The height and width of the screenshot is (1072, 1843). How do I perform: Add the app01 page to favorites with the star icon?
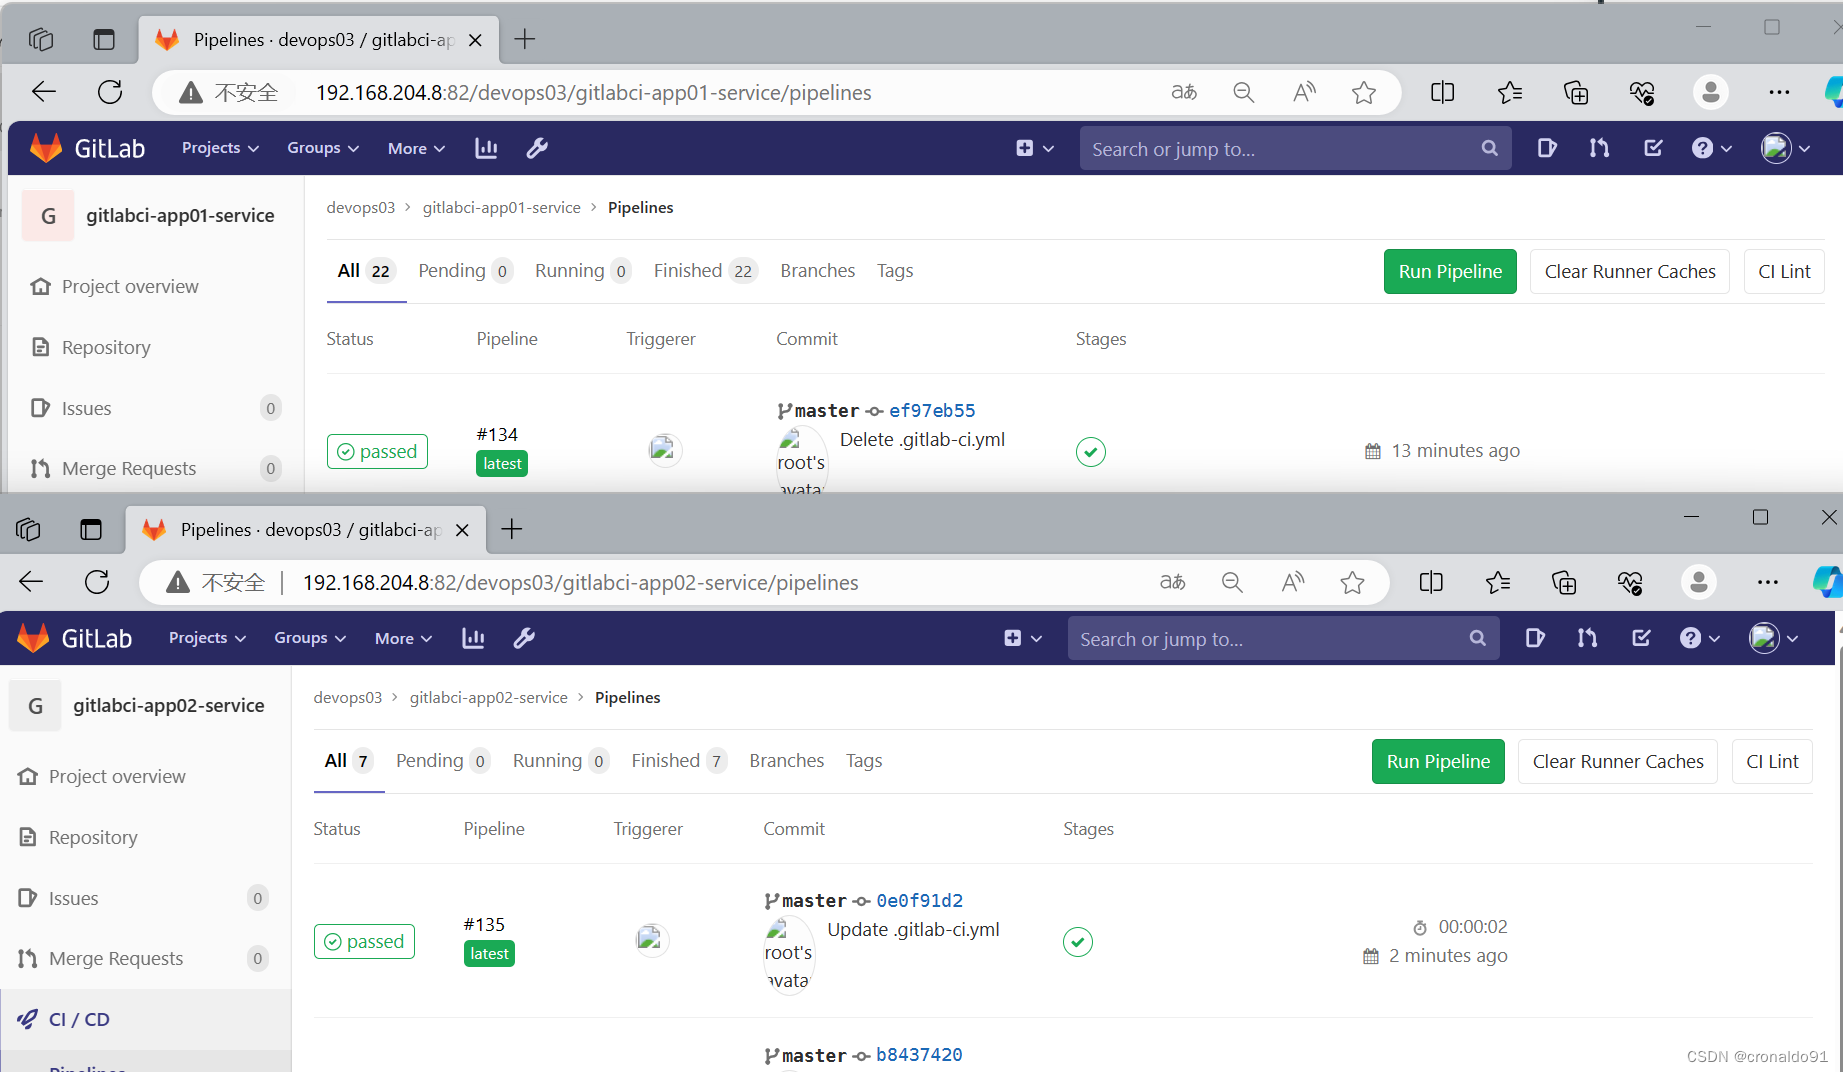click(x=1364, y=92)
